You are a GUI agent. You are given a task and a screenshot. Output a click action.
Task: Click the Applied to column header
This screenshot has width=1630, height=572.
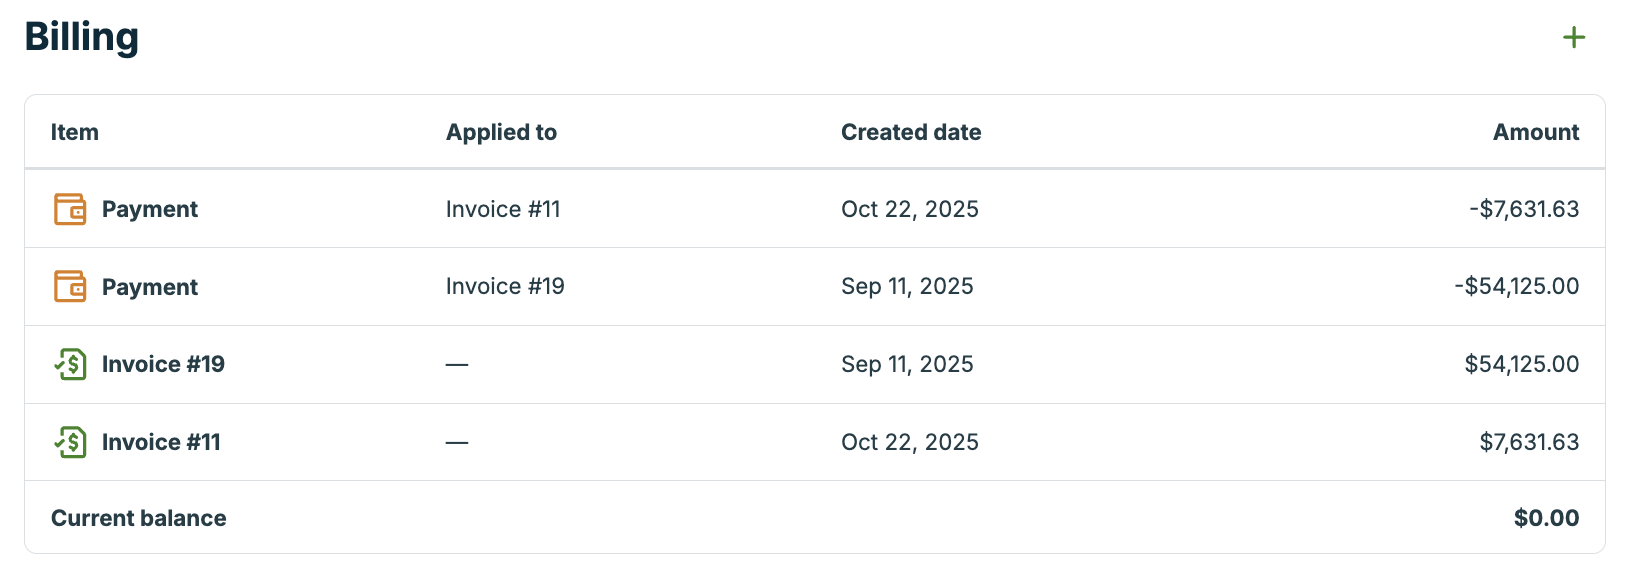tap(501, 132)
